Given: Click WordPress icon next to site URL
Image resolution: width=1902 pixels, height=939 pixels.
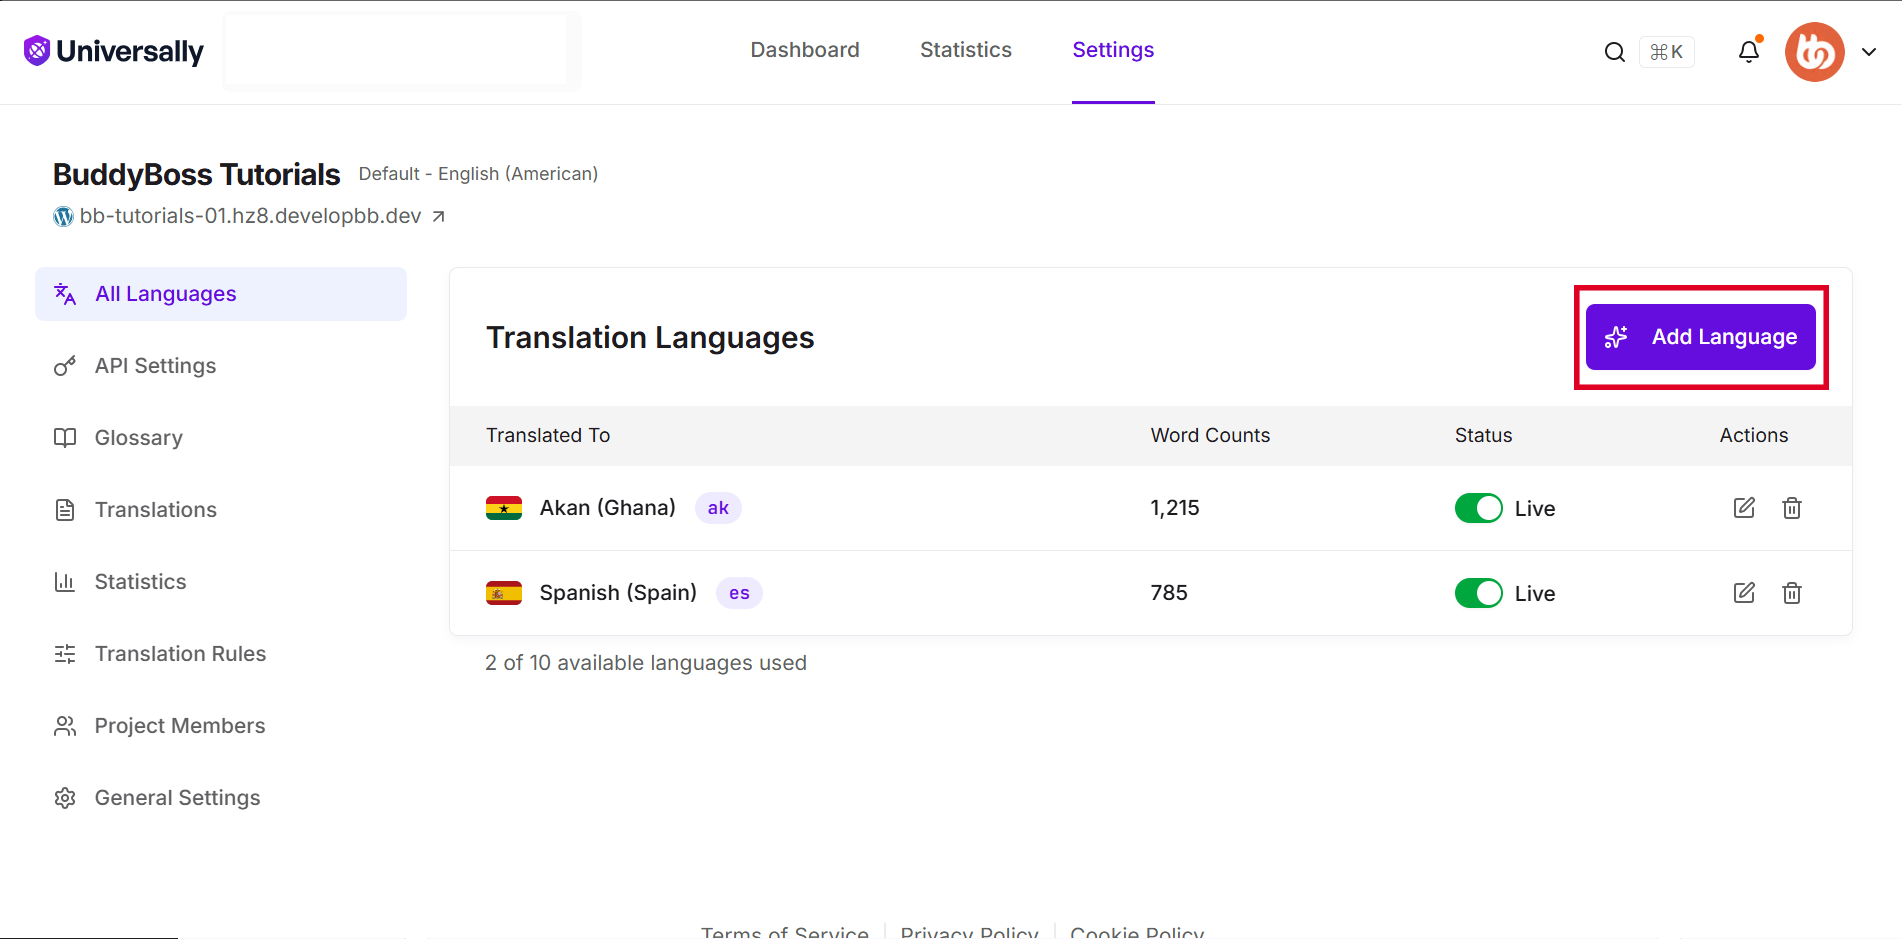Looking at the screenshot, I should [63, 216].
